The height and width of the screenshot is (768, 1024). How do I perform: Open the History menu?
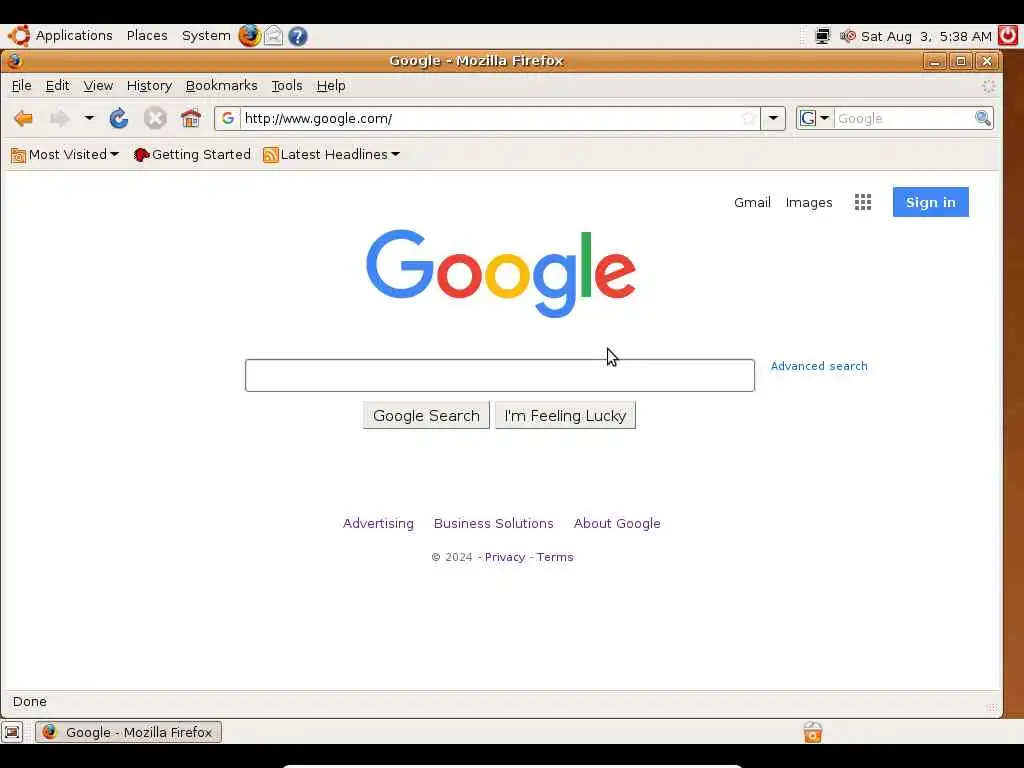[150, 86]
